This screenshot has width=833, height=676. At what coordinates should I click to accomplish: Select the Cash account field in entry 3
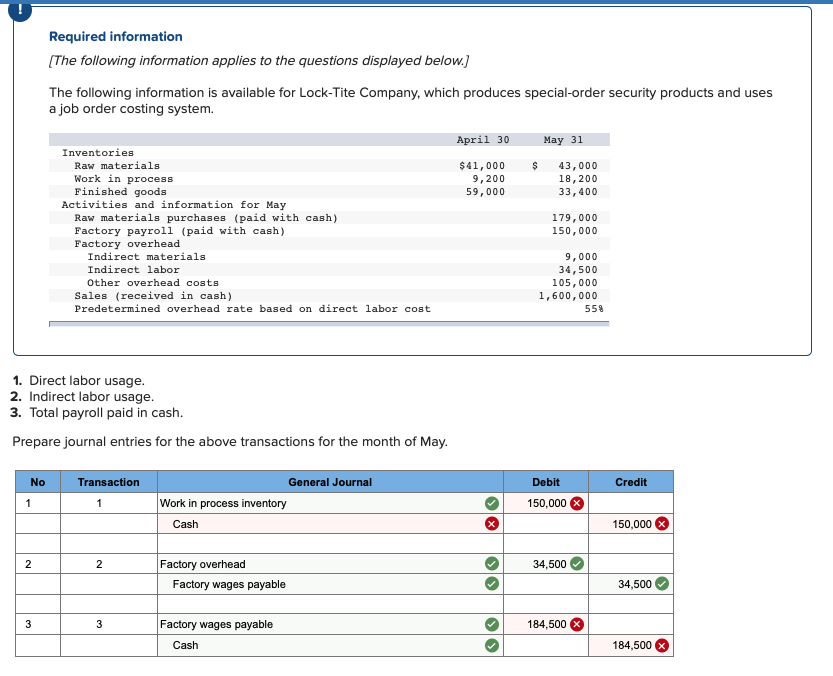[x=330, y=645]
